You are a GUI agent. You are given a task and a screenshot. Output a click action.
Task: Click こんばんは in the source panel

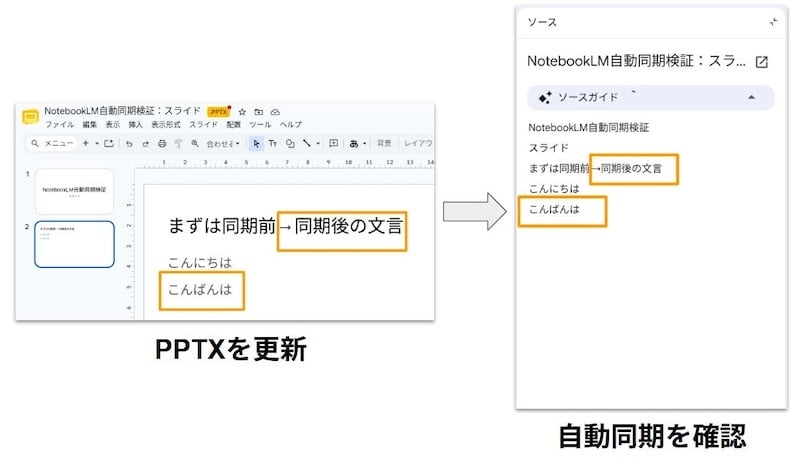coord(554,209)
